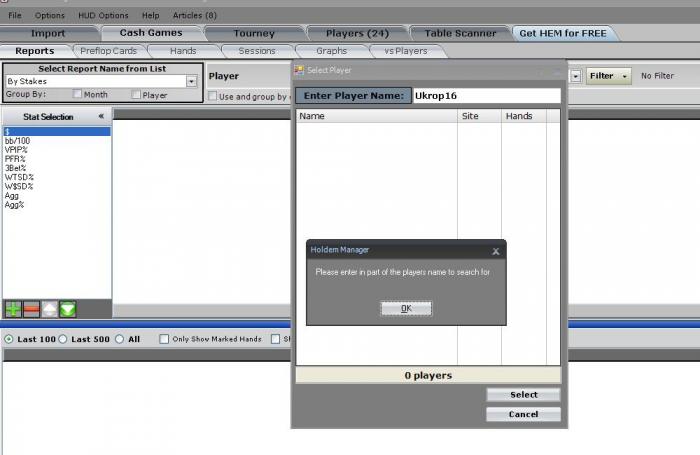Select the Preflop Cards sub-tab
This screenshot has height=455, width=700.
pyautogui.click(x=108, y=51)
